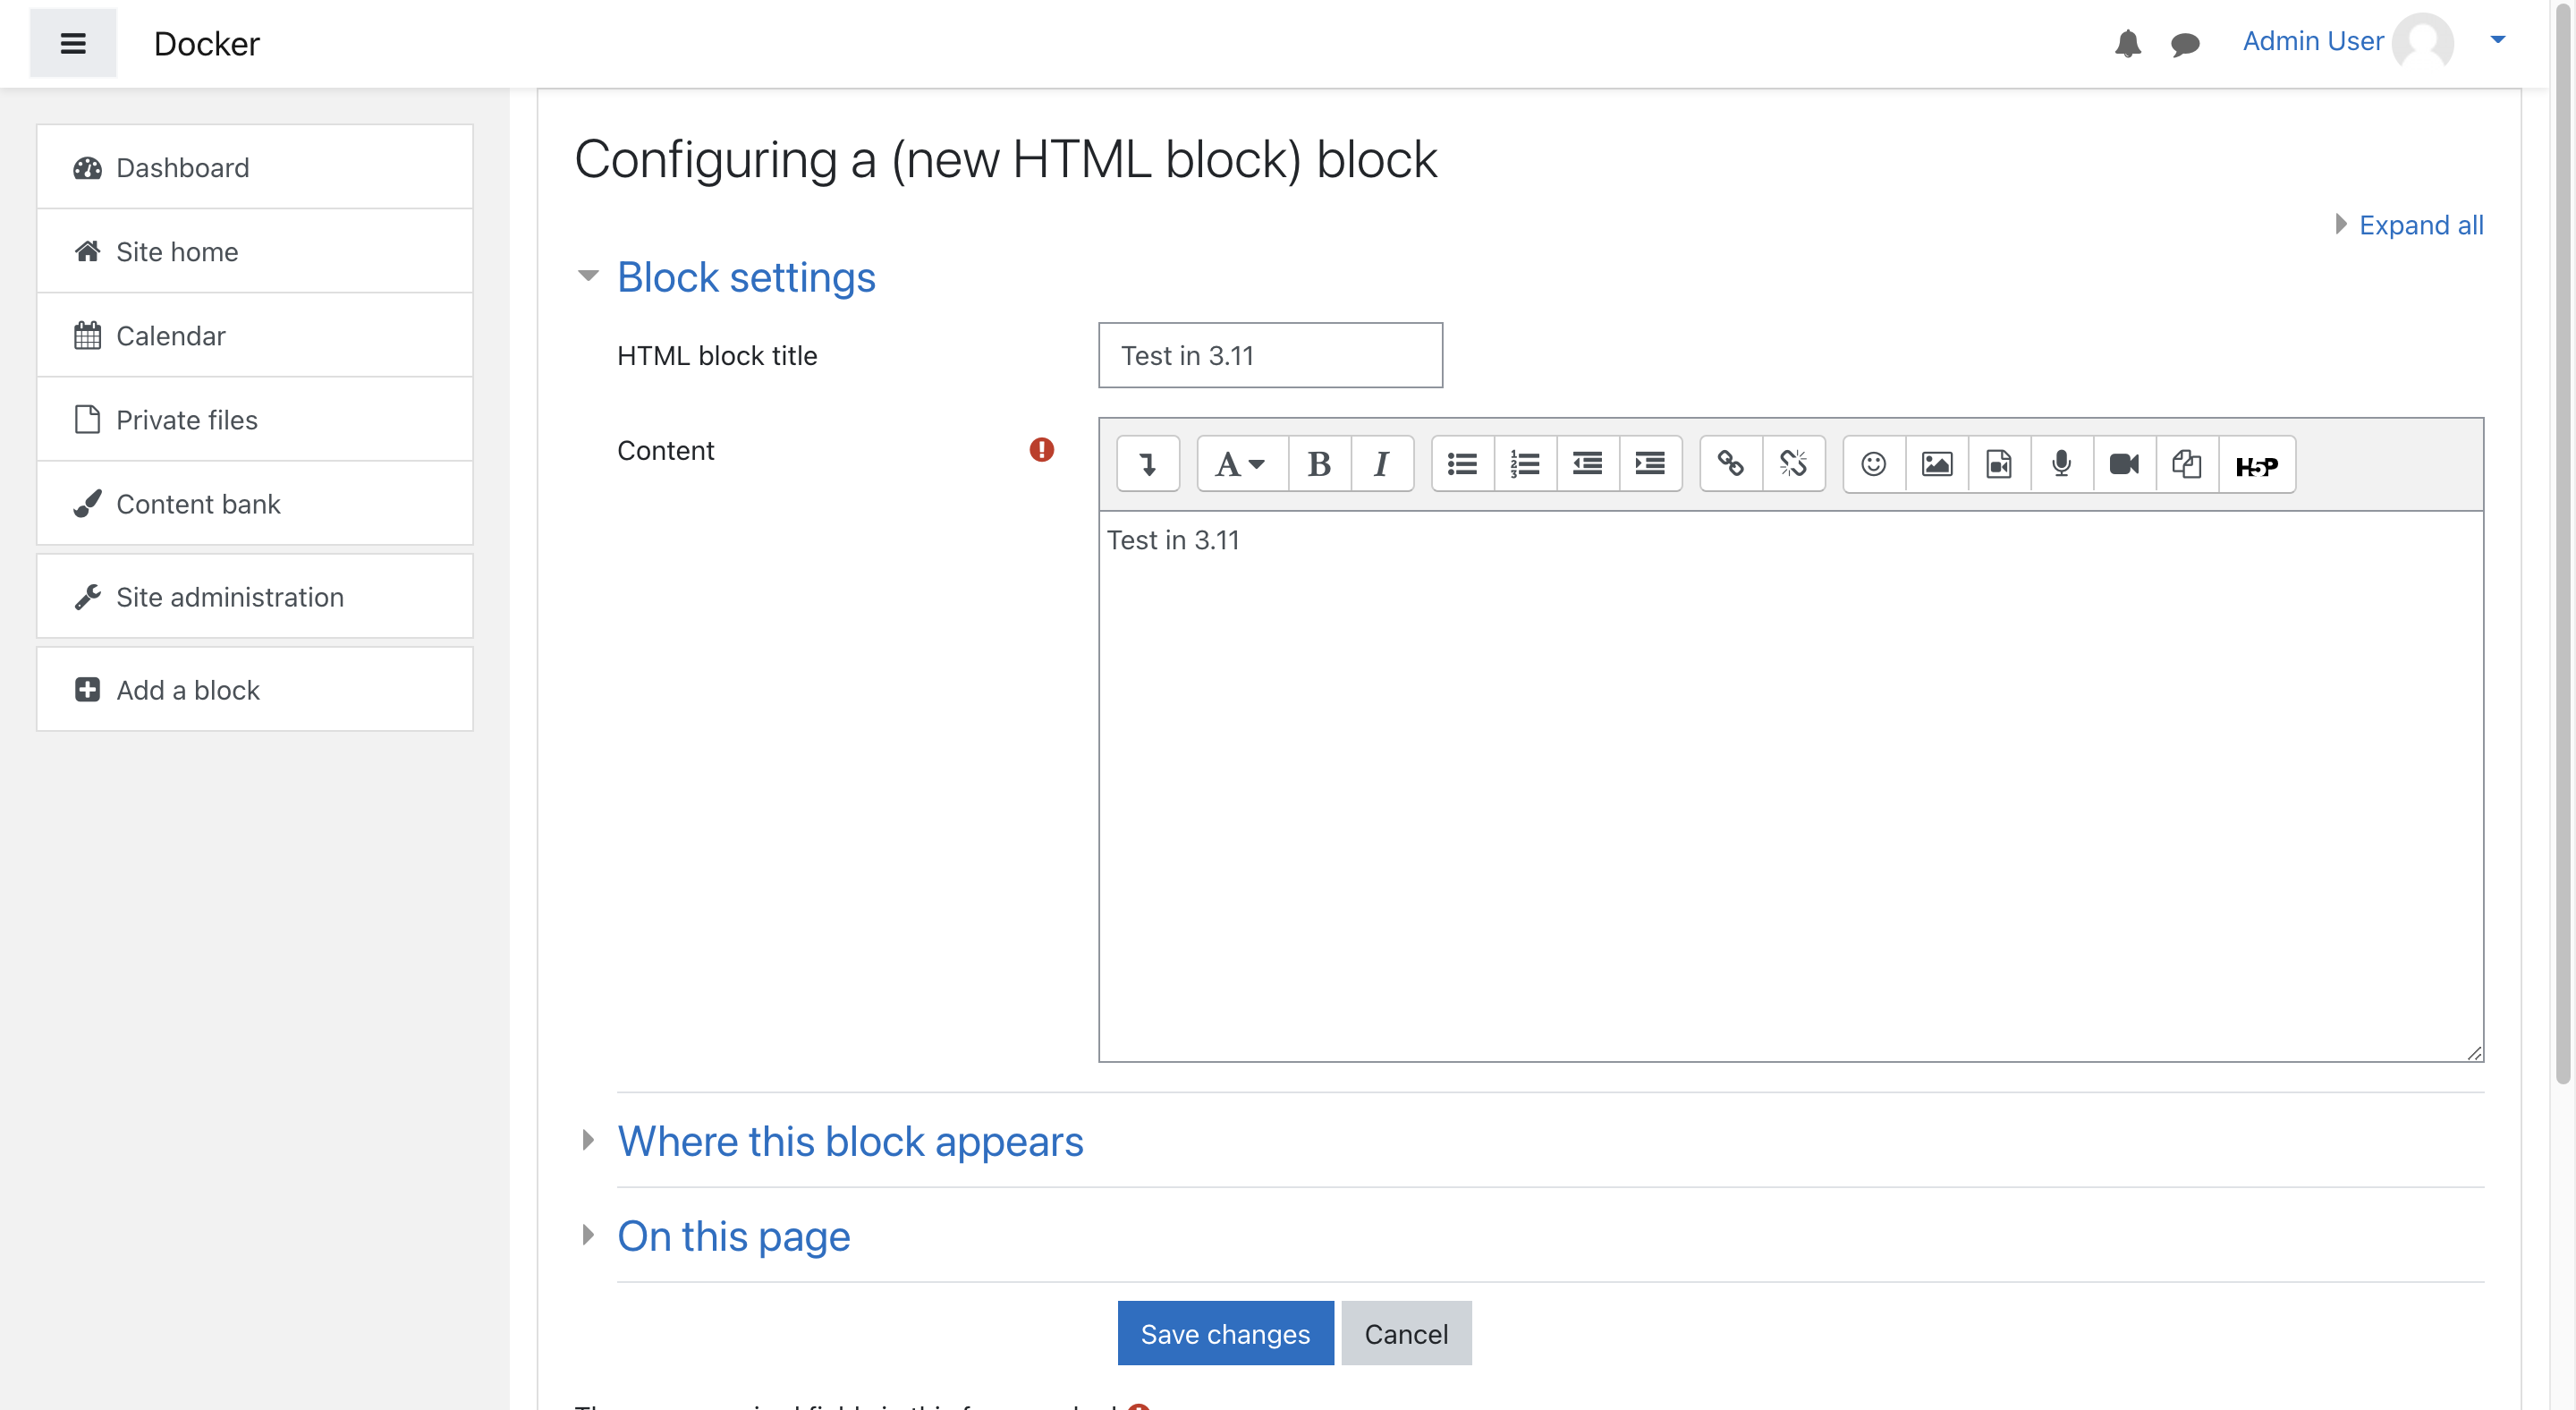
Task: Click the Expand all link
Action: [2421, 225]
